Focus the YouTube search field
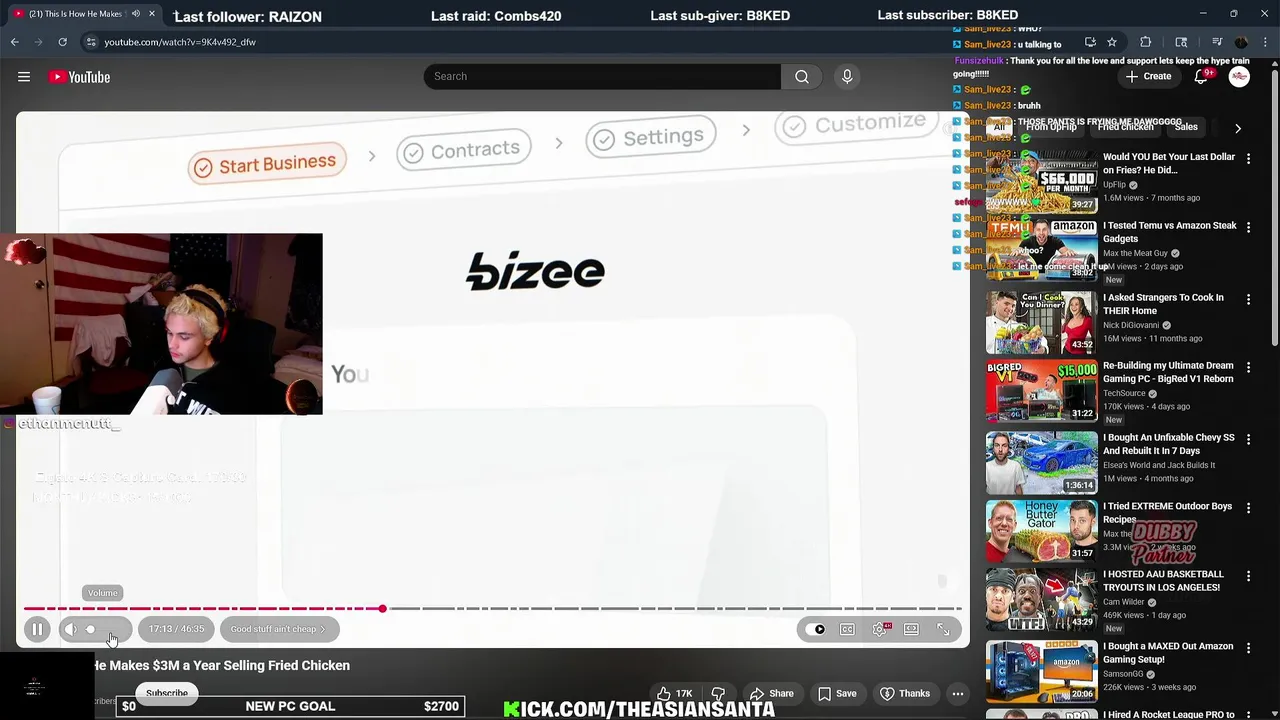This screenshot has height=720, width=1280. pos(602,77)
